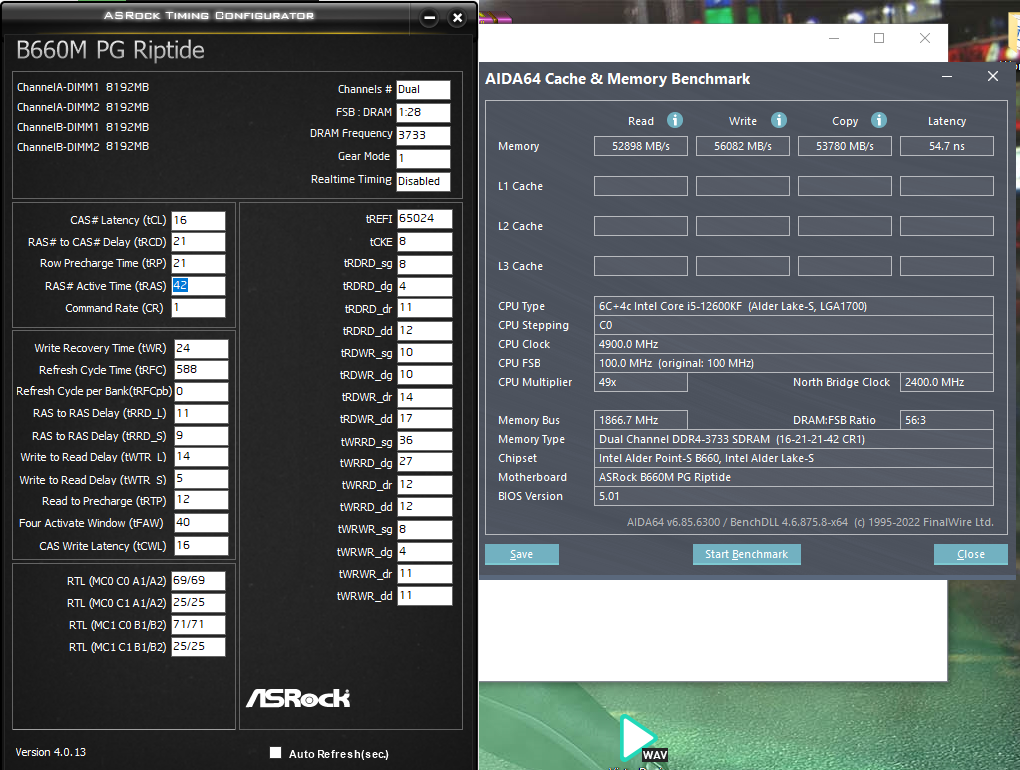The height and width of the screenshot is (770, 1020).
Task: Click the tRCD value field
Action: (198, 242)
